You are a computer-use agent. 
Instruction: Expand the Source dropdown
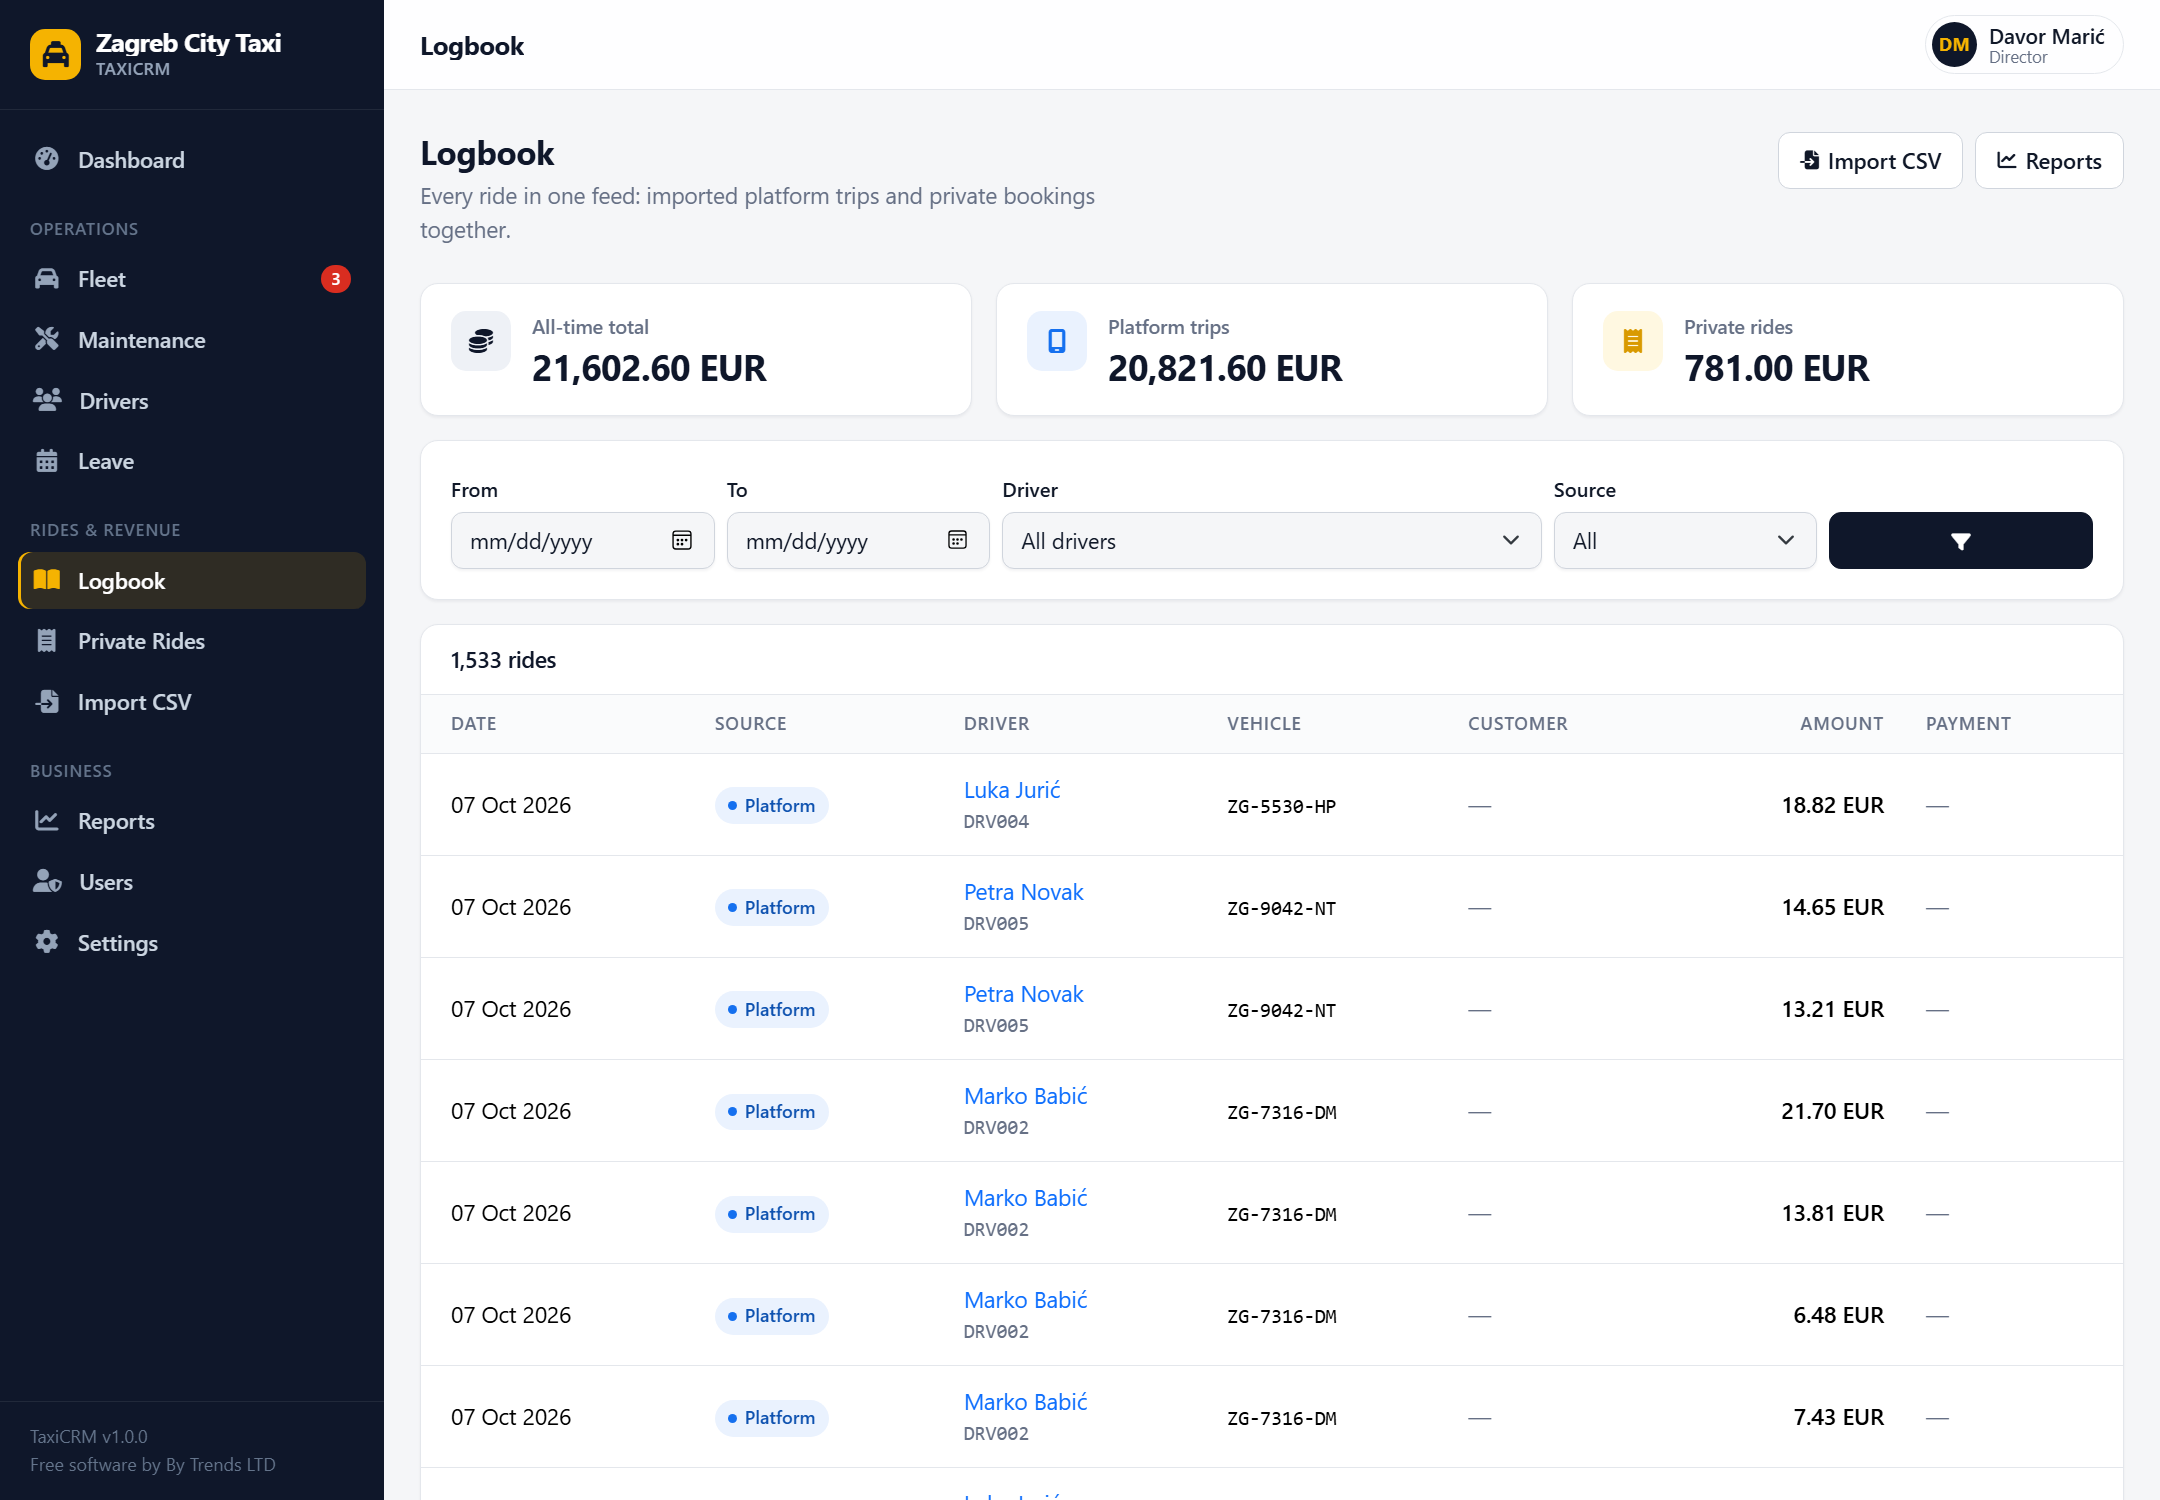tap(1685, 541)
